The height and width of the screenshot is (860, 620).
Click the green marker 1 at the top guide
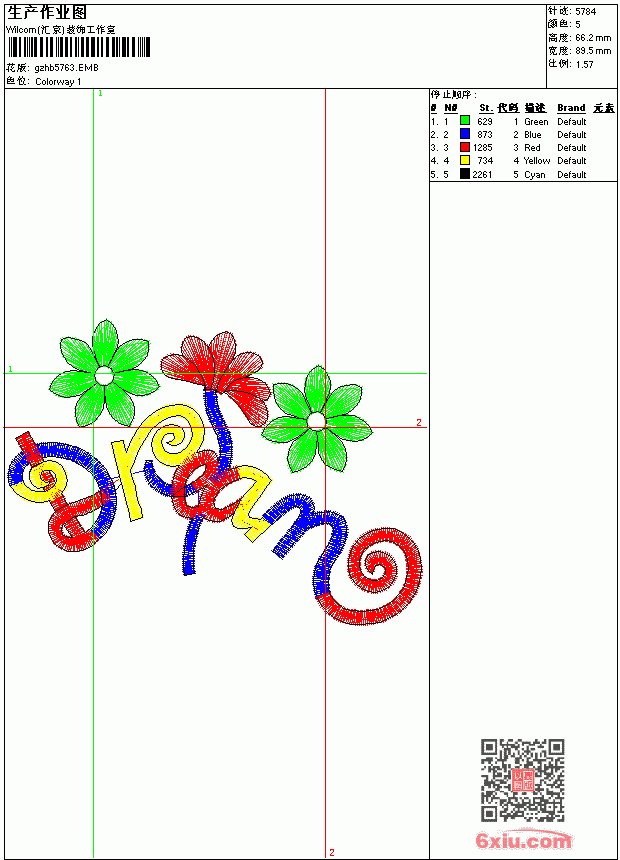(x=100, y=94)
